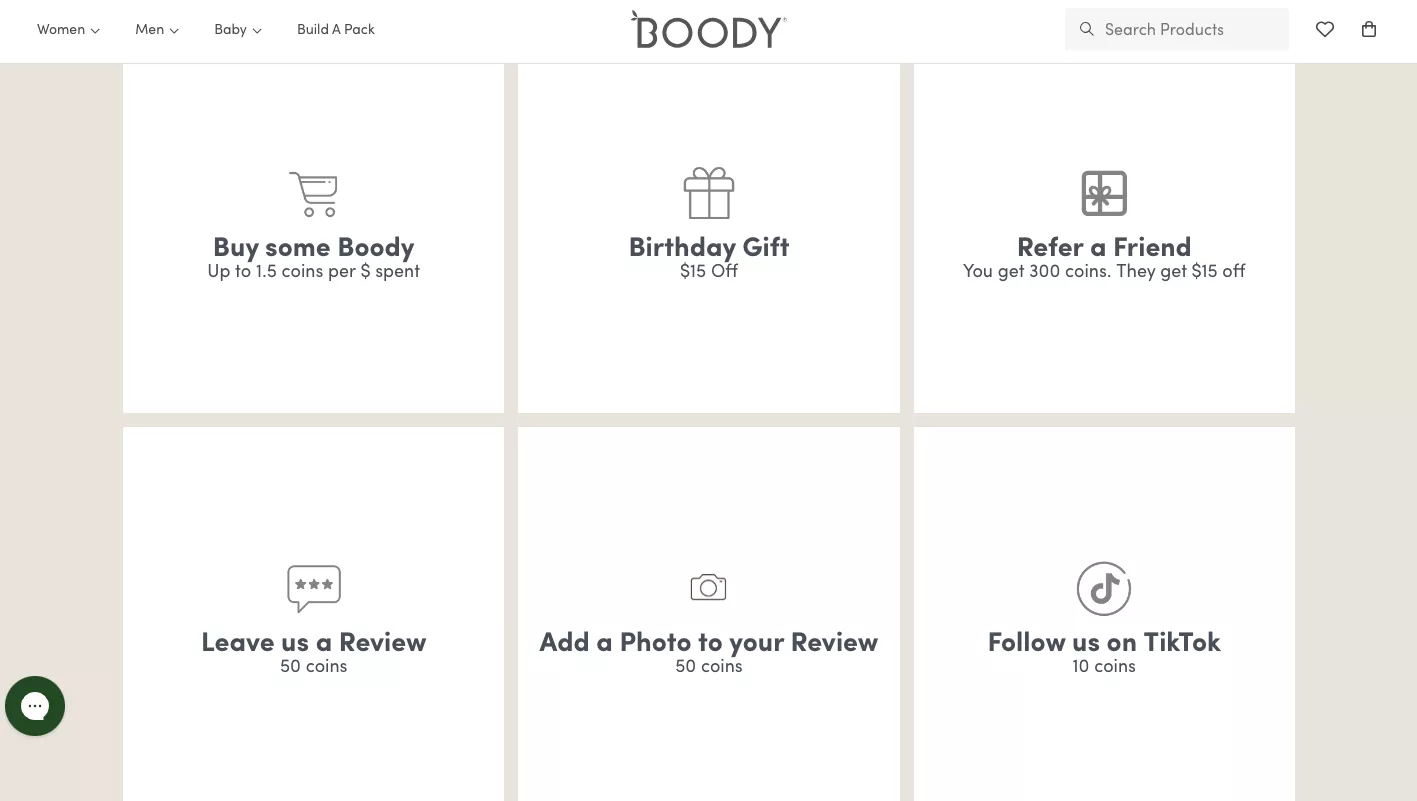Click the camera icon for photo reviews
The height and width of the screenshot is (801, 1417).
(708, 587)
